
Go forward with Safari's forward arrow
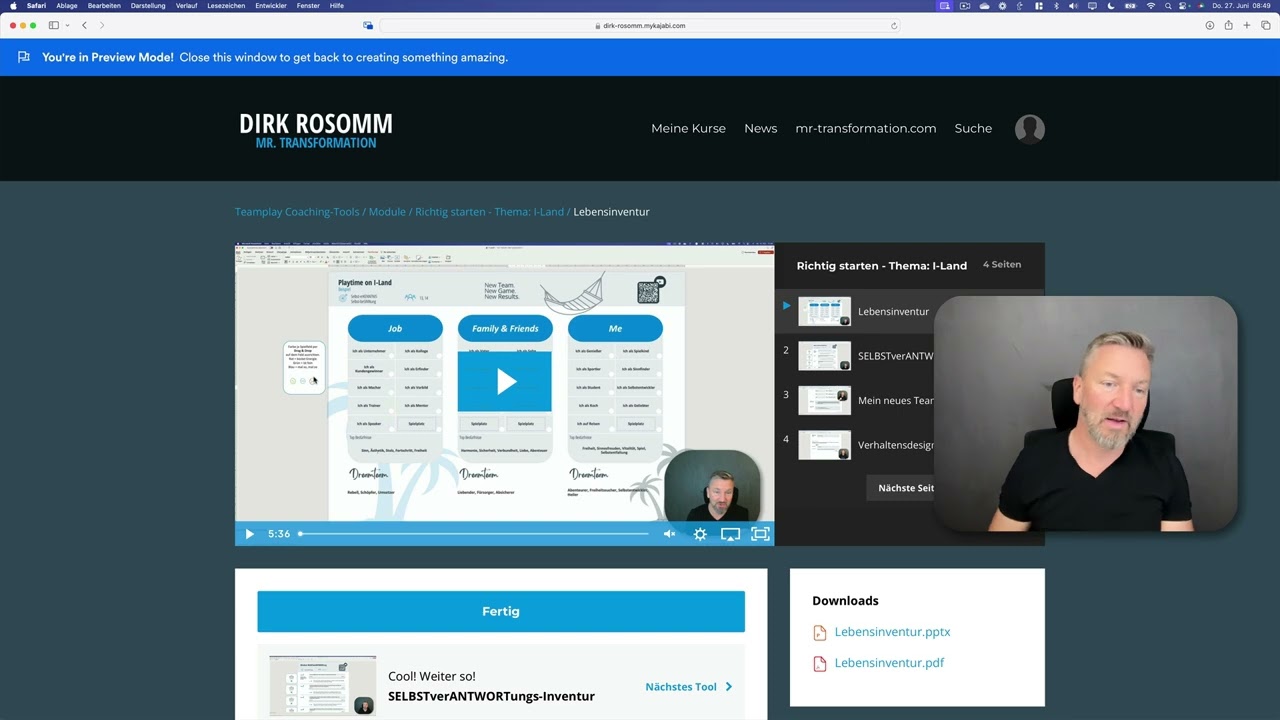pos(101,25)
